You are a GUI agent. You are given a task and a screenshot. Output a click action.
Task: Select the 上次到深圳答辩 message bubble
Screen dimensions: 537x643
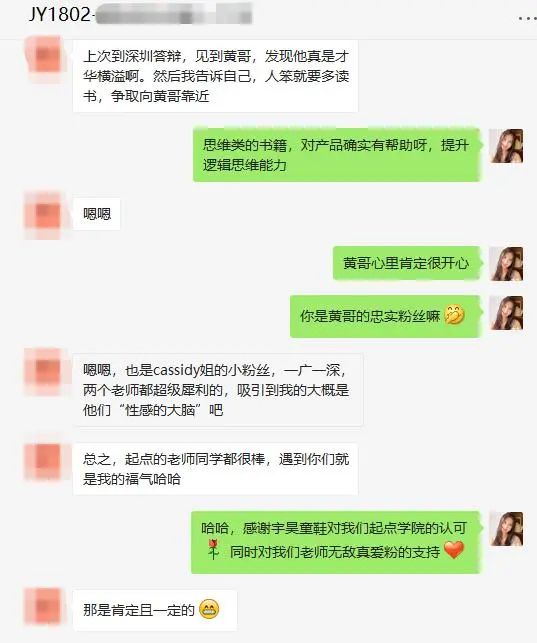215,76
